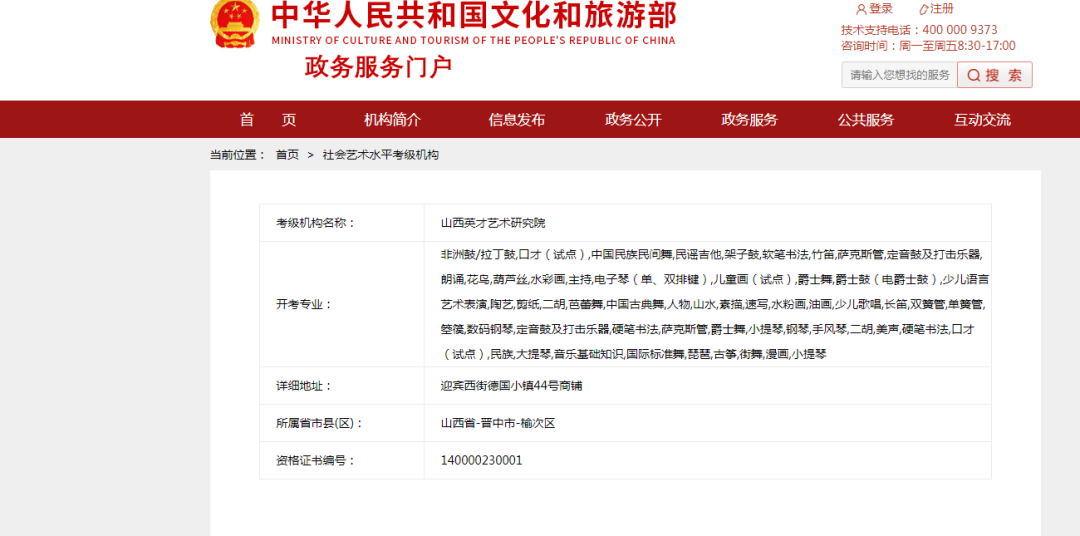The width and height of the screenshot is (1080, 536).
Task: Click the 搜索 search button
Action: click(x=995, y=74)
